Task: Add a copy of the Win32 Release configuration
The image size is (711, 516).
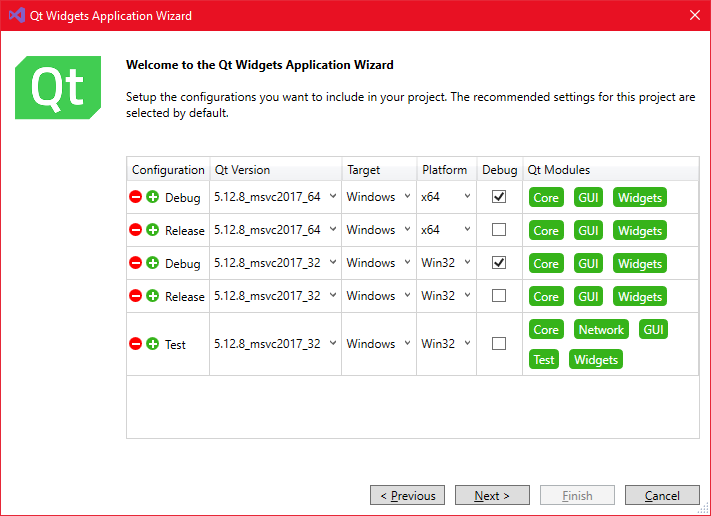Action: (153, 296)
